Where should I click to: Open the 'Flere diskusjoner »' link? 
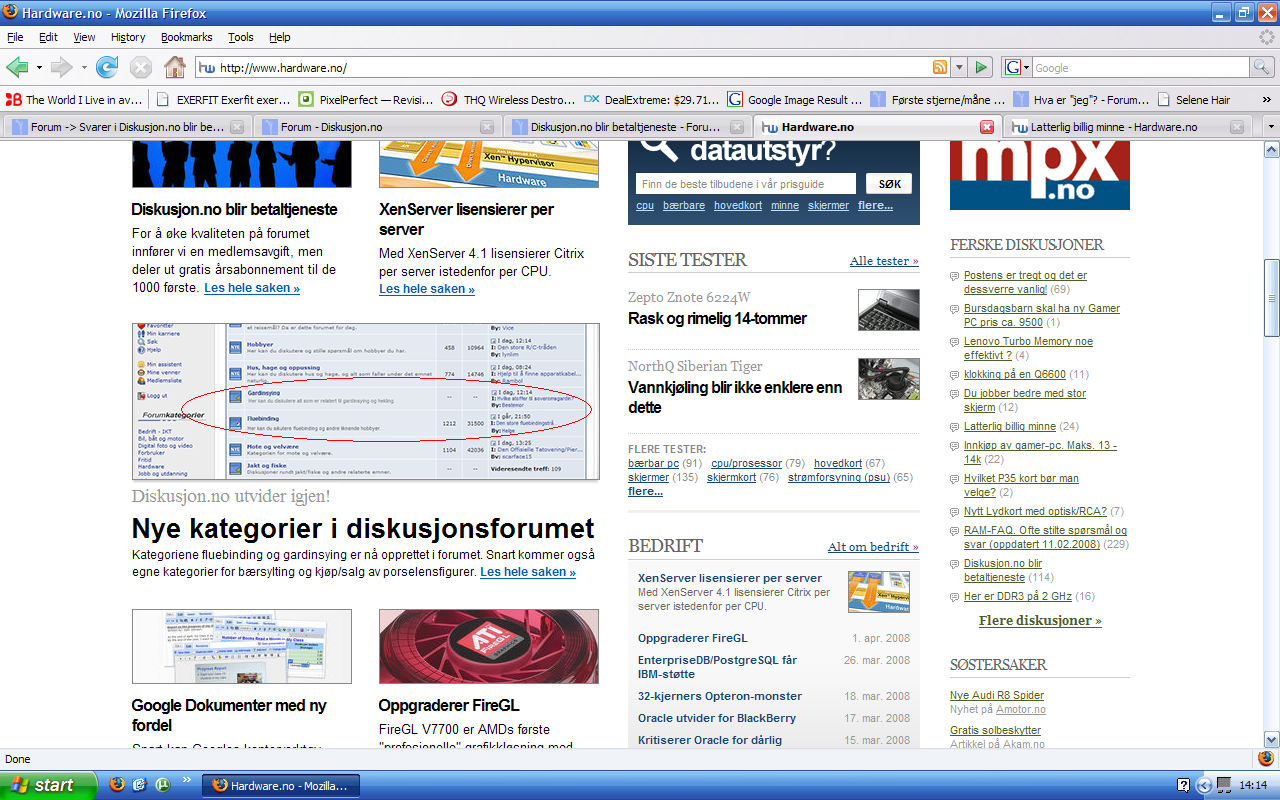click(x=1040, y=620)
